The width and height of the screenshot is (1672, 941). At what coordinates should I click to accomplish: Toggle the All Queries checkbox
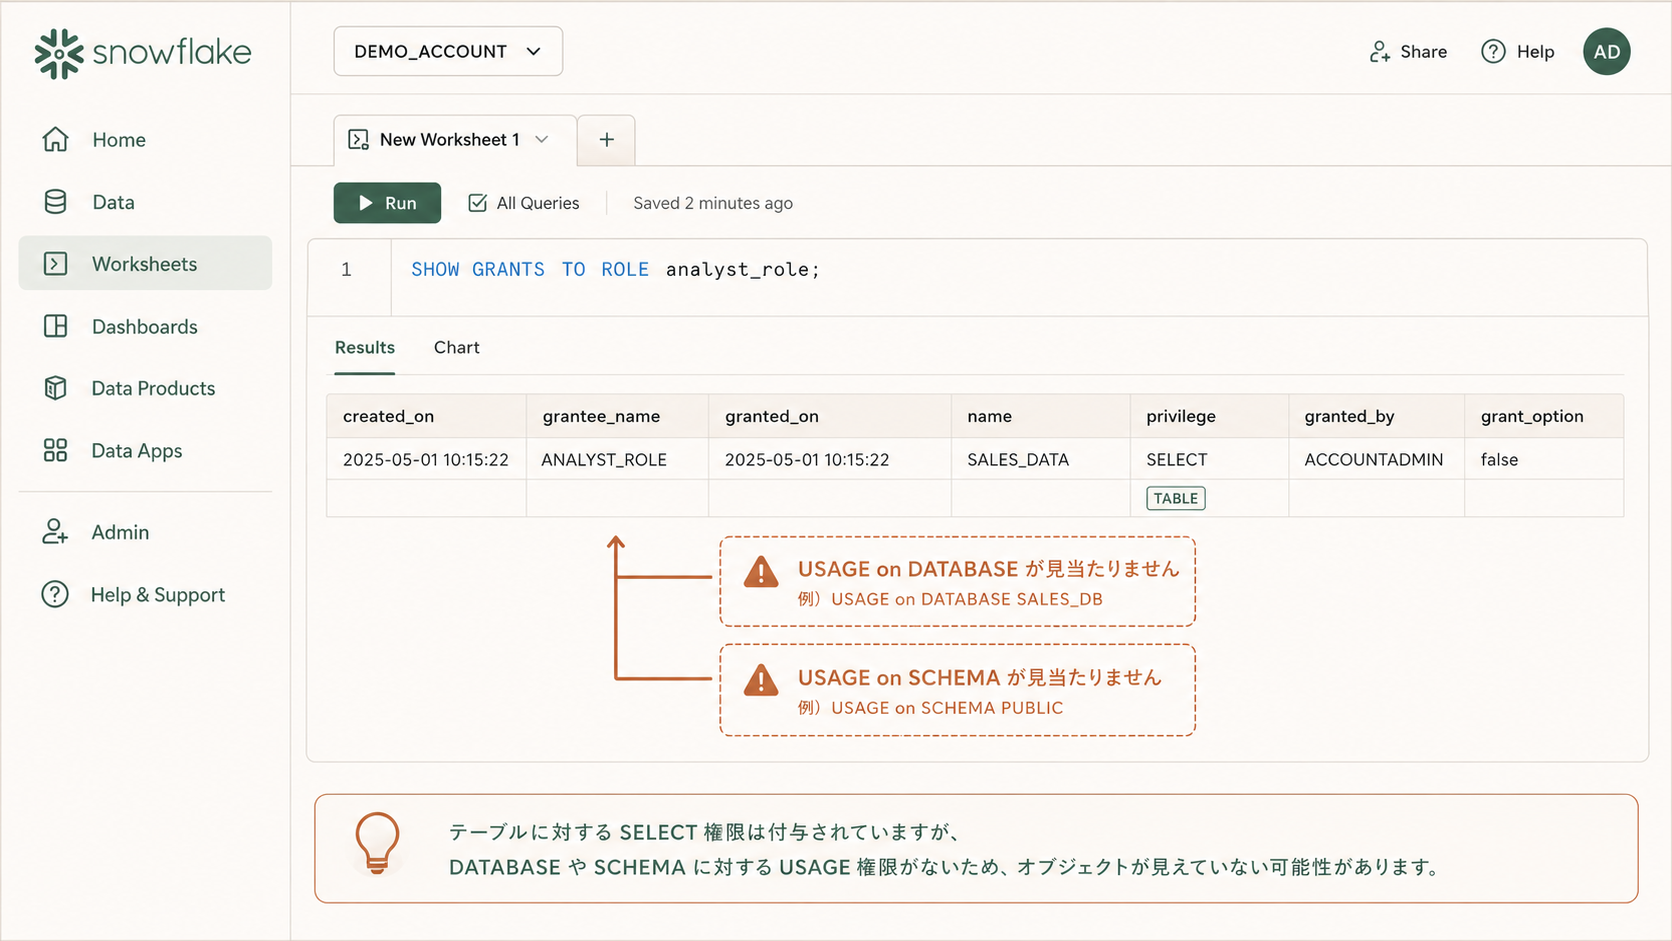coord(478,203)
